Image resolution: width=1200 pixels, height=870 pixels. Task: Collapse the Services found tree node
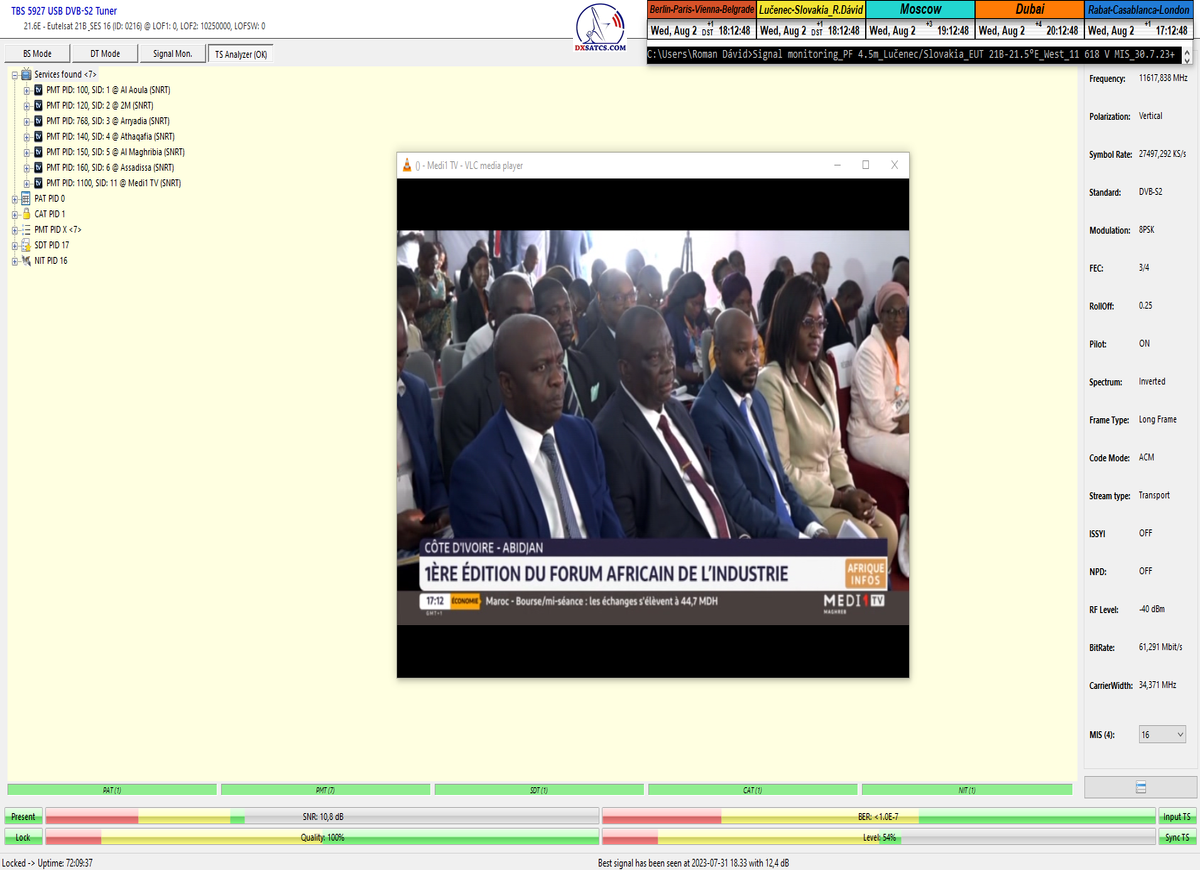click(x=14, y=74)
